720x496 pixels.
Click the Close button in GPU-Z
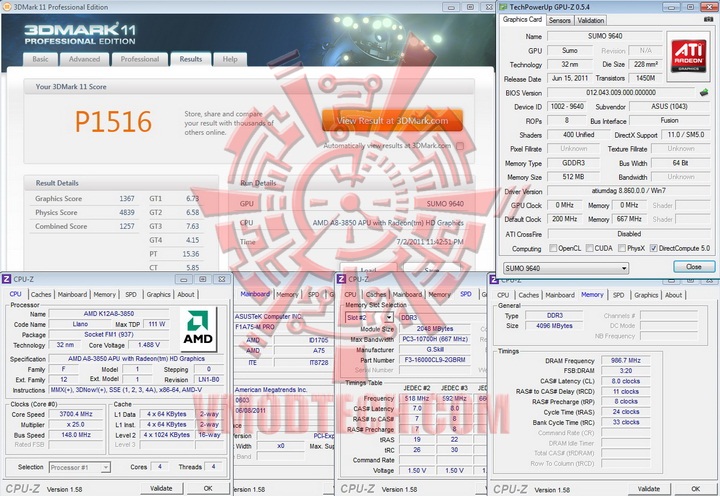[x=694, y=267]
